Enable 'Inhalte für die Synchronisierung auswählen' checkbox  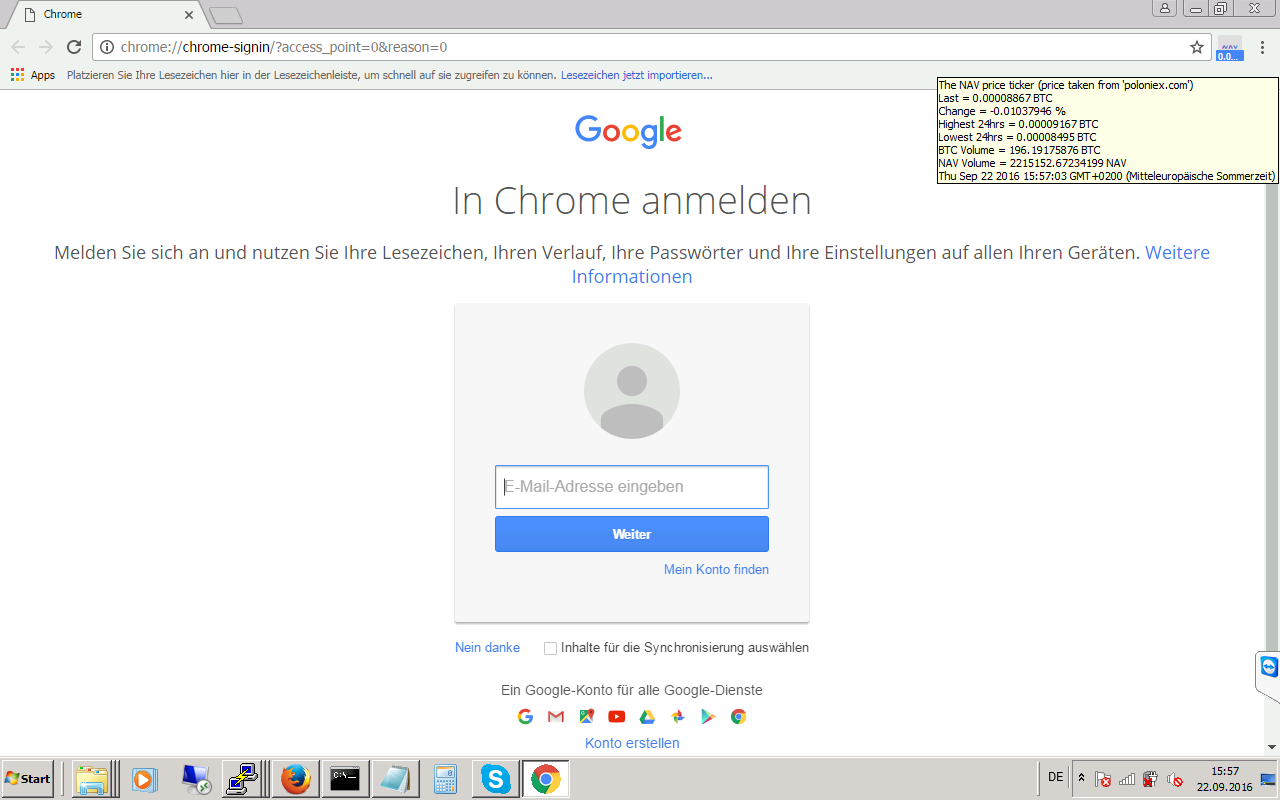point(550,648)
